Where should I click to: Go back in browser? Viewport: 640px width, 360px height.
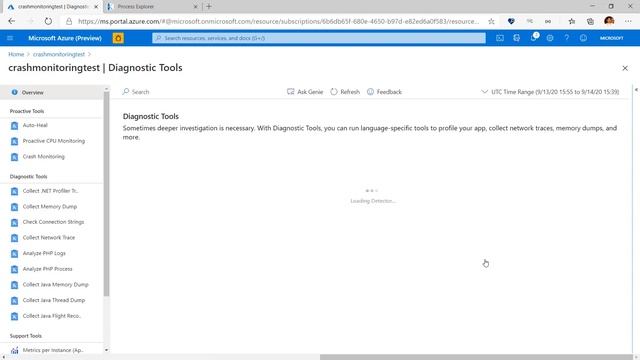[11, 21]
